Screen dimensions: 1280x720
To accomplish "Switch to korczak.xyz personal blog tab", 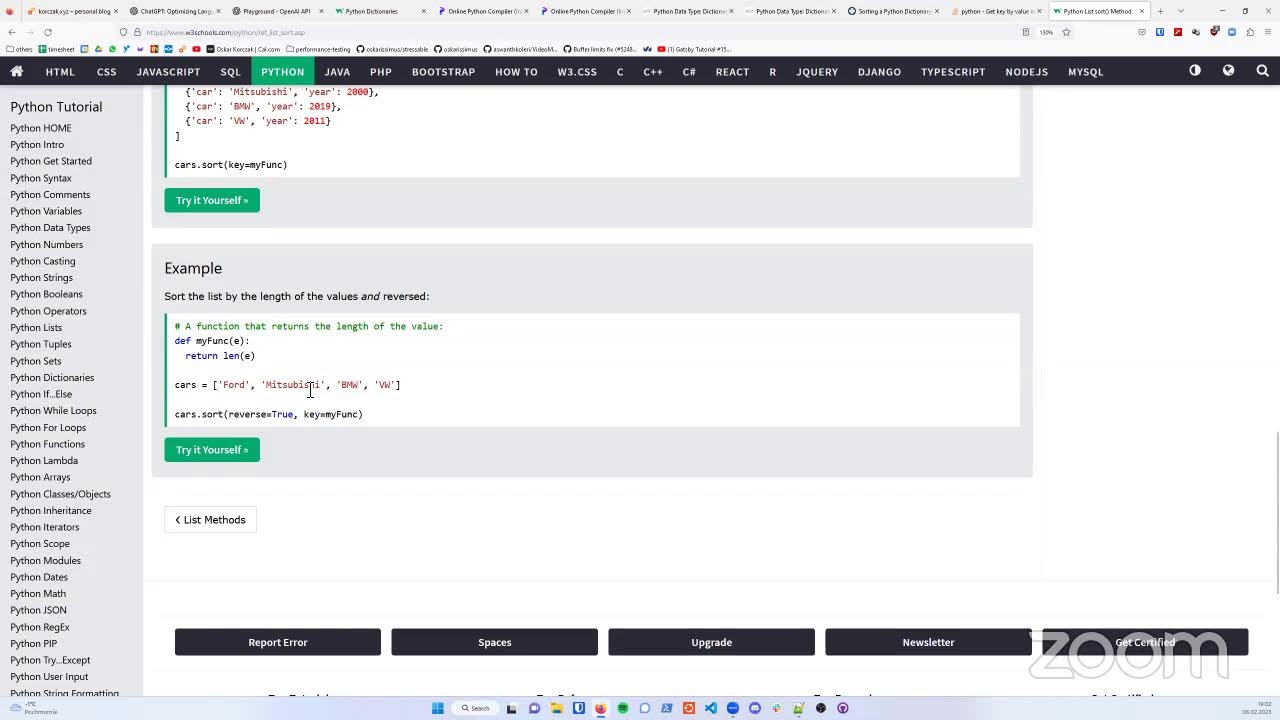I will pos(73,11).
